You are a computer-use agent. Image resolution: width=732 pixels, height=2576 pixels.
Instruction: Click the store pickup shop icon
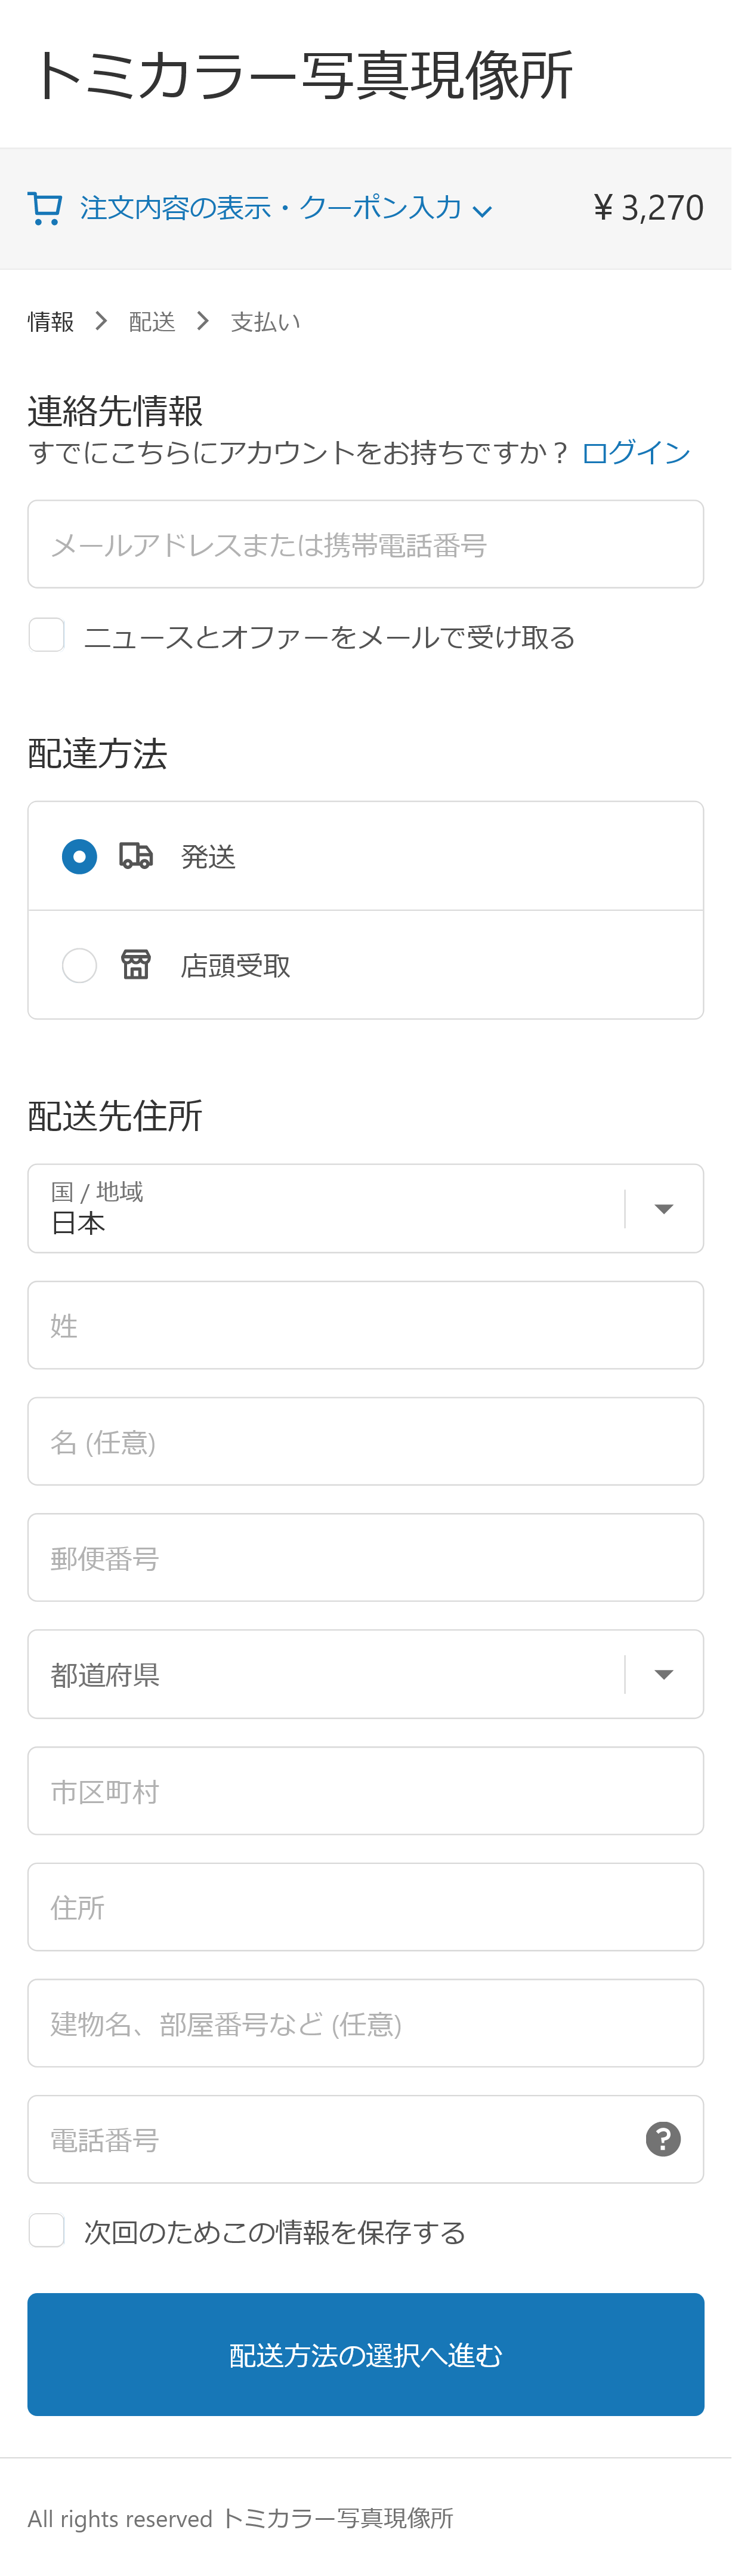coord(136,965)
